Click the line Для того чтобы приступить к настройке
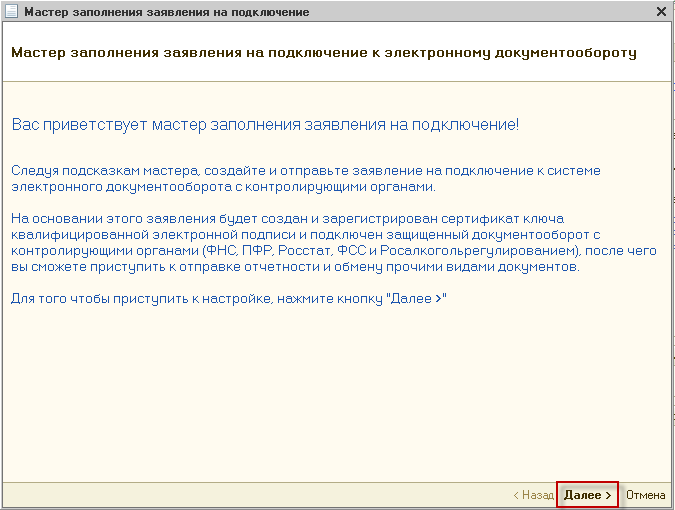 [x=228, y=299]
